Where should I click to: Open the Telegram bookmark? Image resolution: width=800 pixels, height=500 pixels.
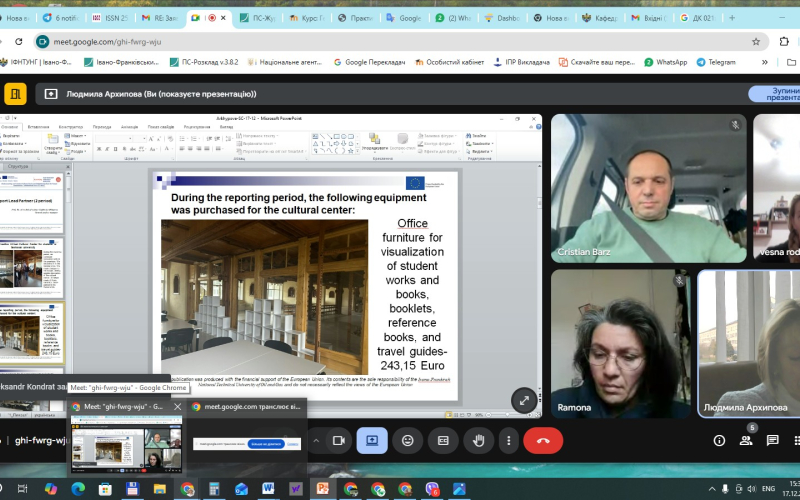[716, 62]
